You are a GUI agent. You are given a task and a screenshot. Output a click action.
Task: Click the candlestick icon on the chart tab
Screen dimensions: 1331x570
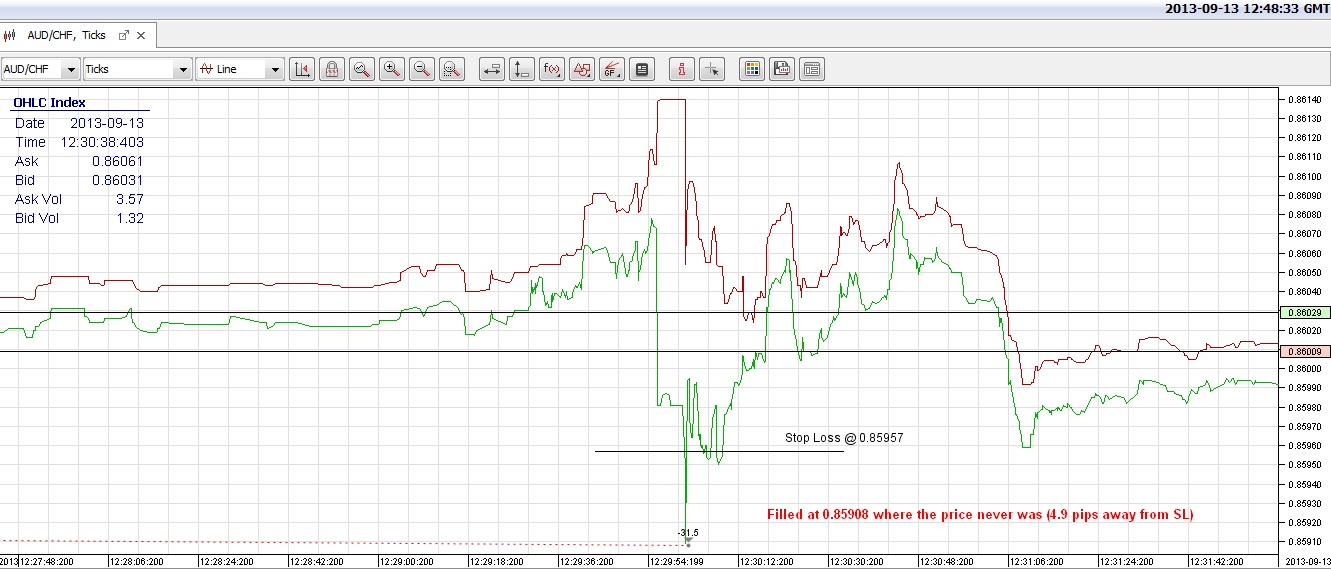(12, 35)
